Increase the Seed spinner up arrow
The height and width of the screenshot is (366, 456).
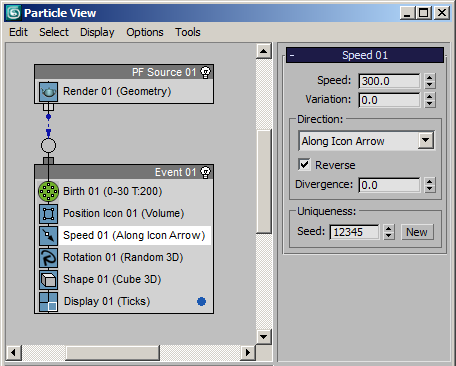coord(388,228)
